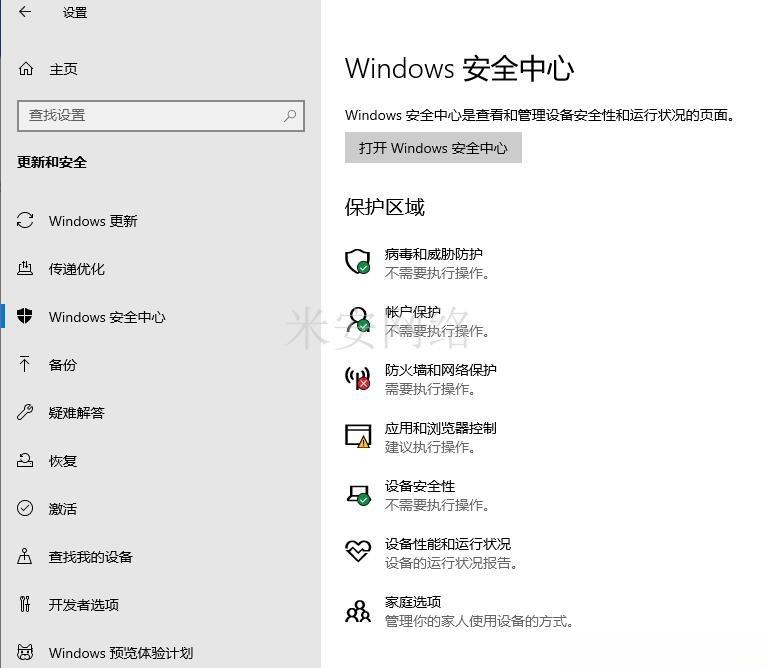This screenshot has height=668, width=765.
Task: Click the heart icon for 设备性能和运行状况
Action: tap(358, 551)
